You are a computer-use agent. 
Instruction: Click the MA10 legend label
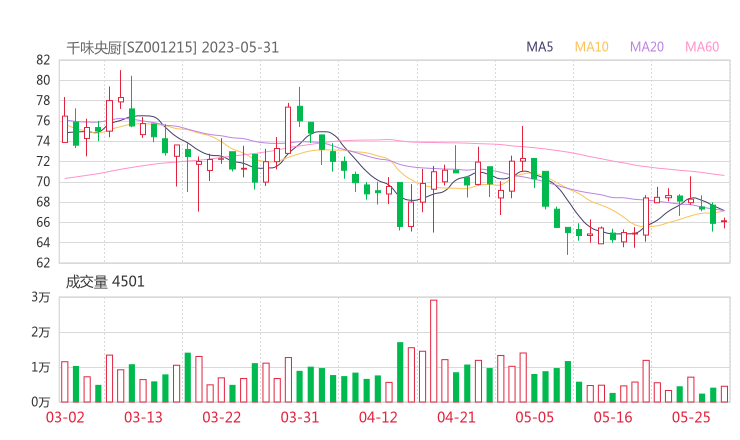591,47
